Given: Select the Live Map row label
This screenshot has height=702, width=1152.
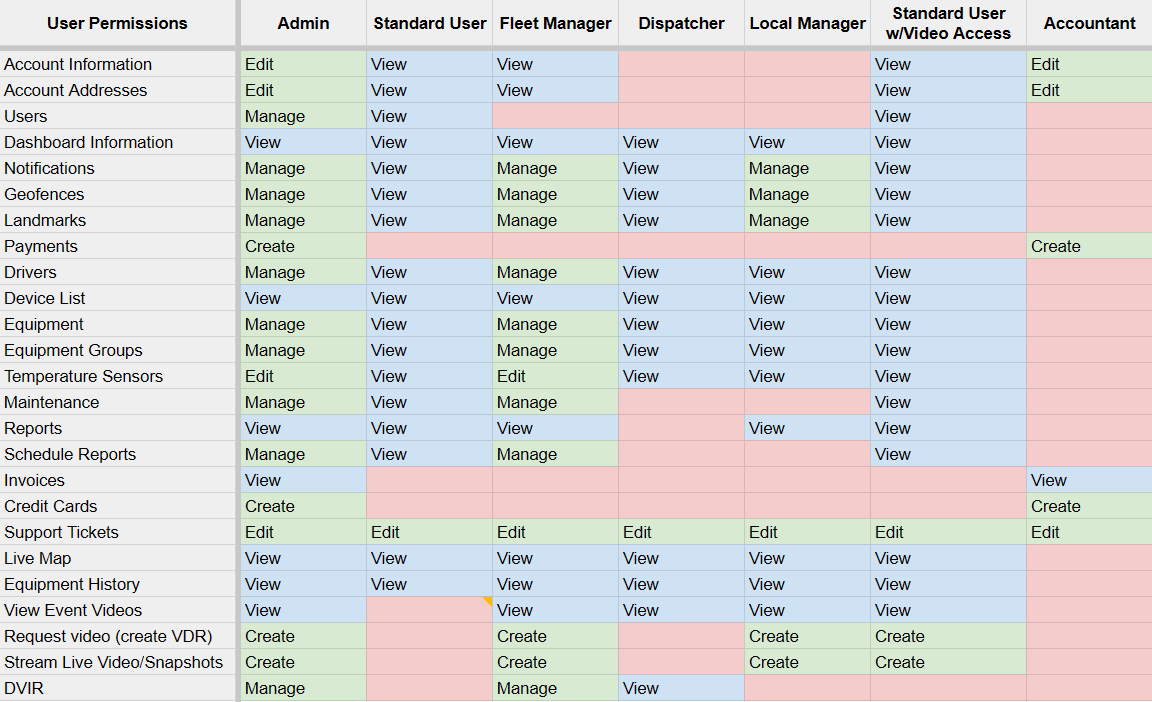Looking at the screenshot, I should pos(118,558).
